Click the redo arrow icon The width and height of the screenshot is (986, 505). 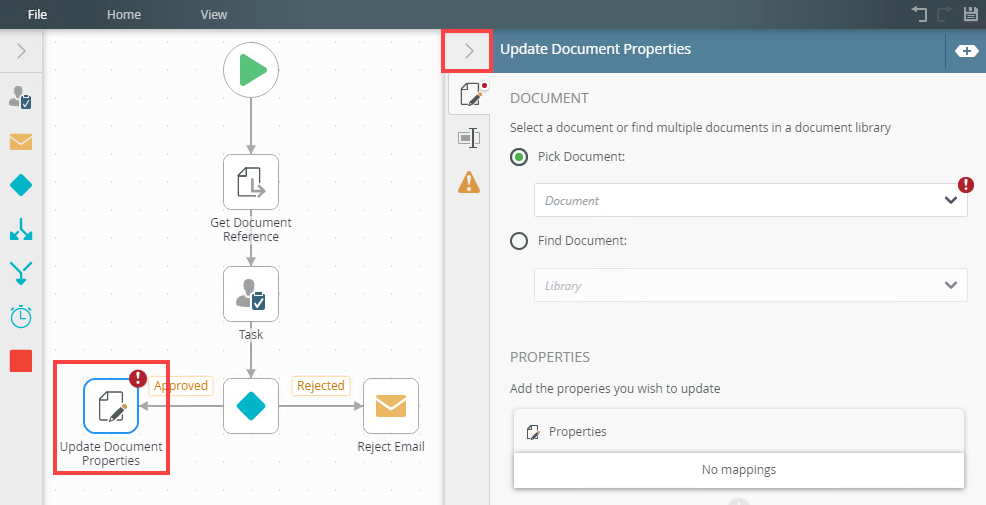tap(945, 14)
